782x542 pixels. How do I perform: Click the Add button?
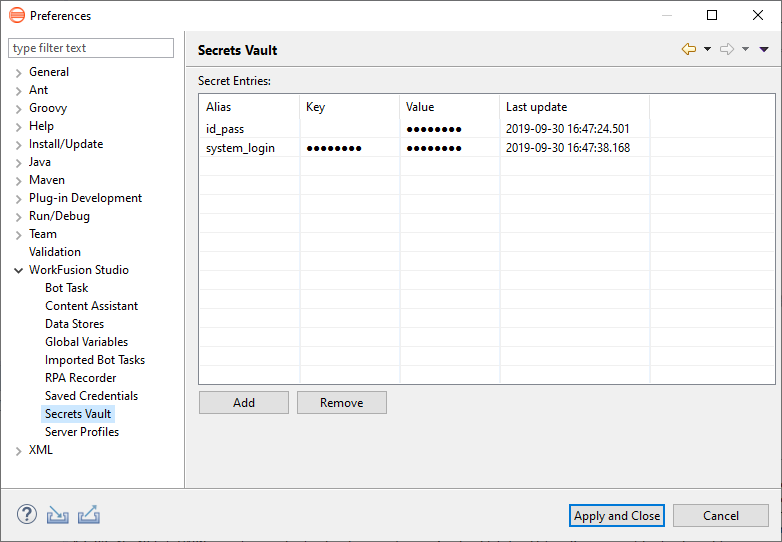pos(244,402)
